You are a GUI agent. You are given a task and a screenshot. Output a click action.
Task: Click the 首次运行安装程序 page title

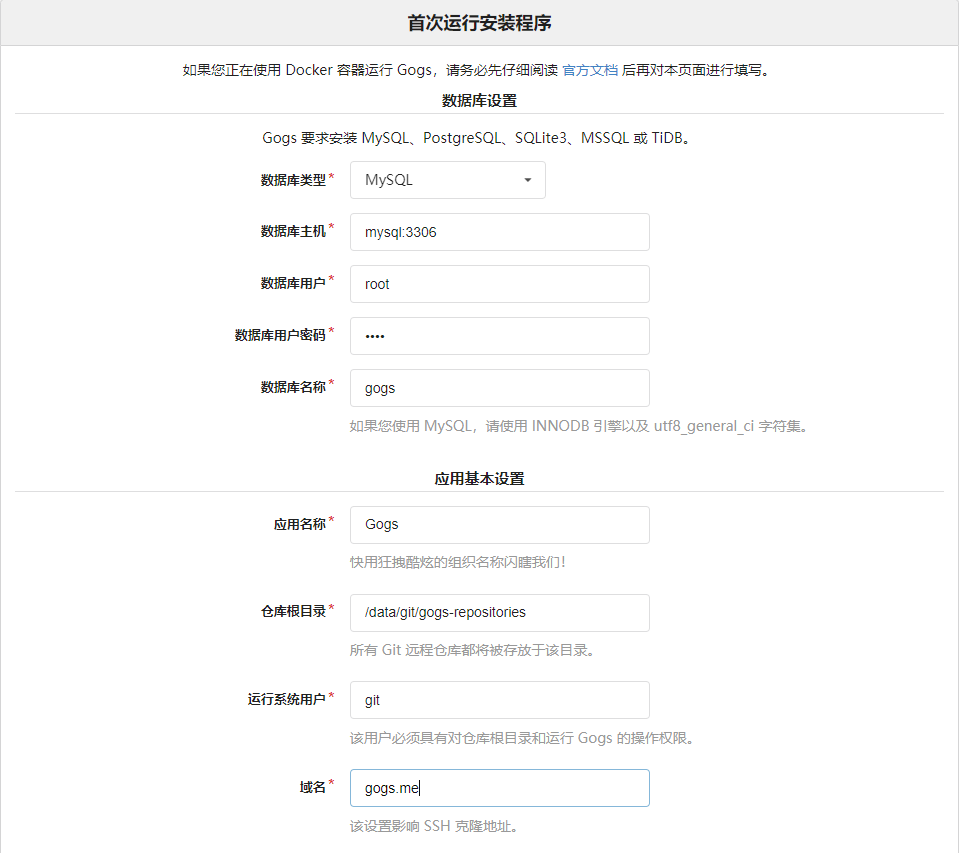[x=480, y=23]
